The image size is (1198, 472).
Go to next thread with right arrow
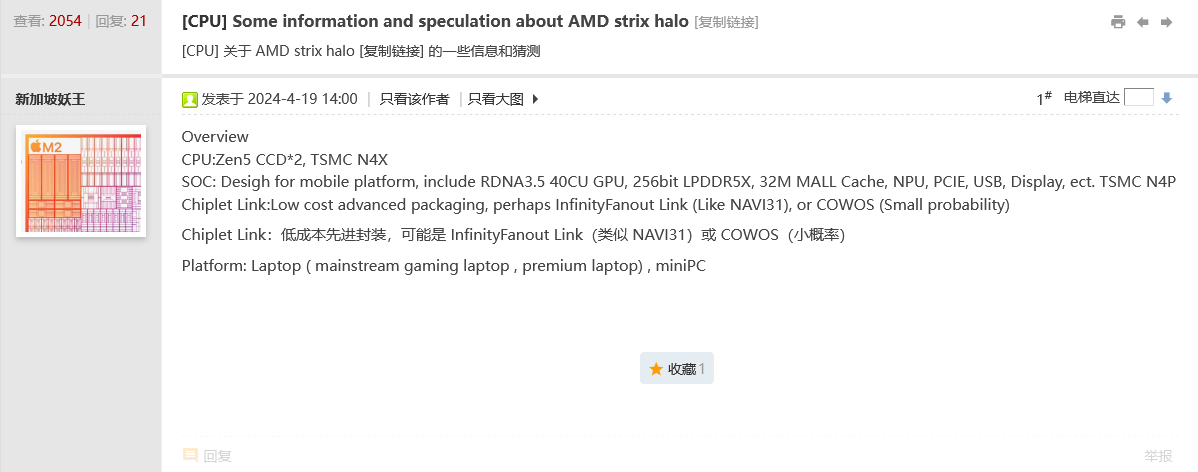pos(1166,22)
